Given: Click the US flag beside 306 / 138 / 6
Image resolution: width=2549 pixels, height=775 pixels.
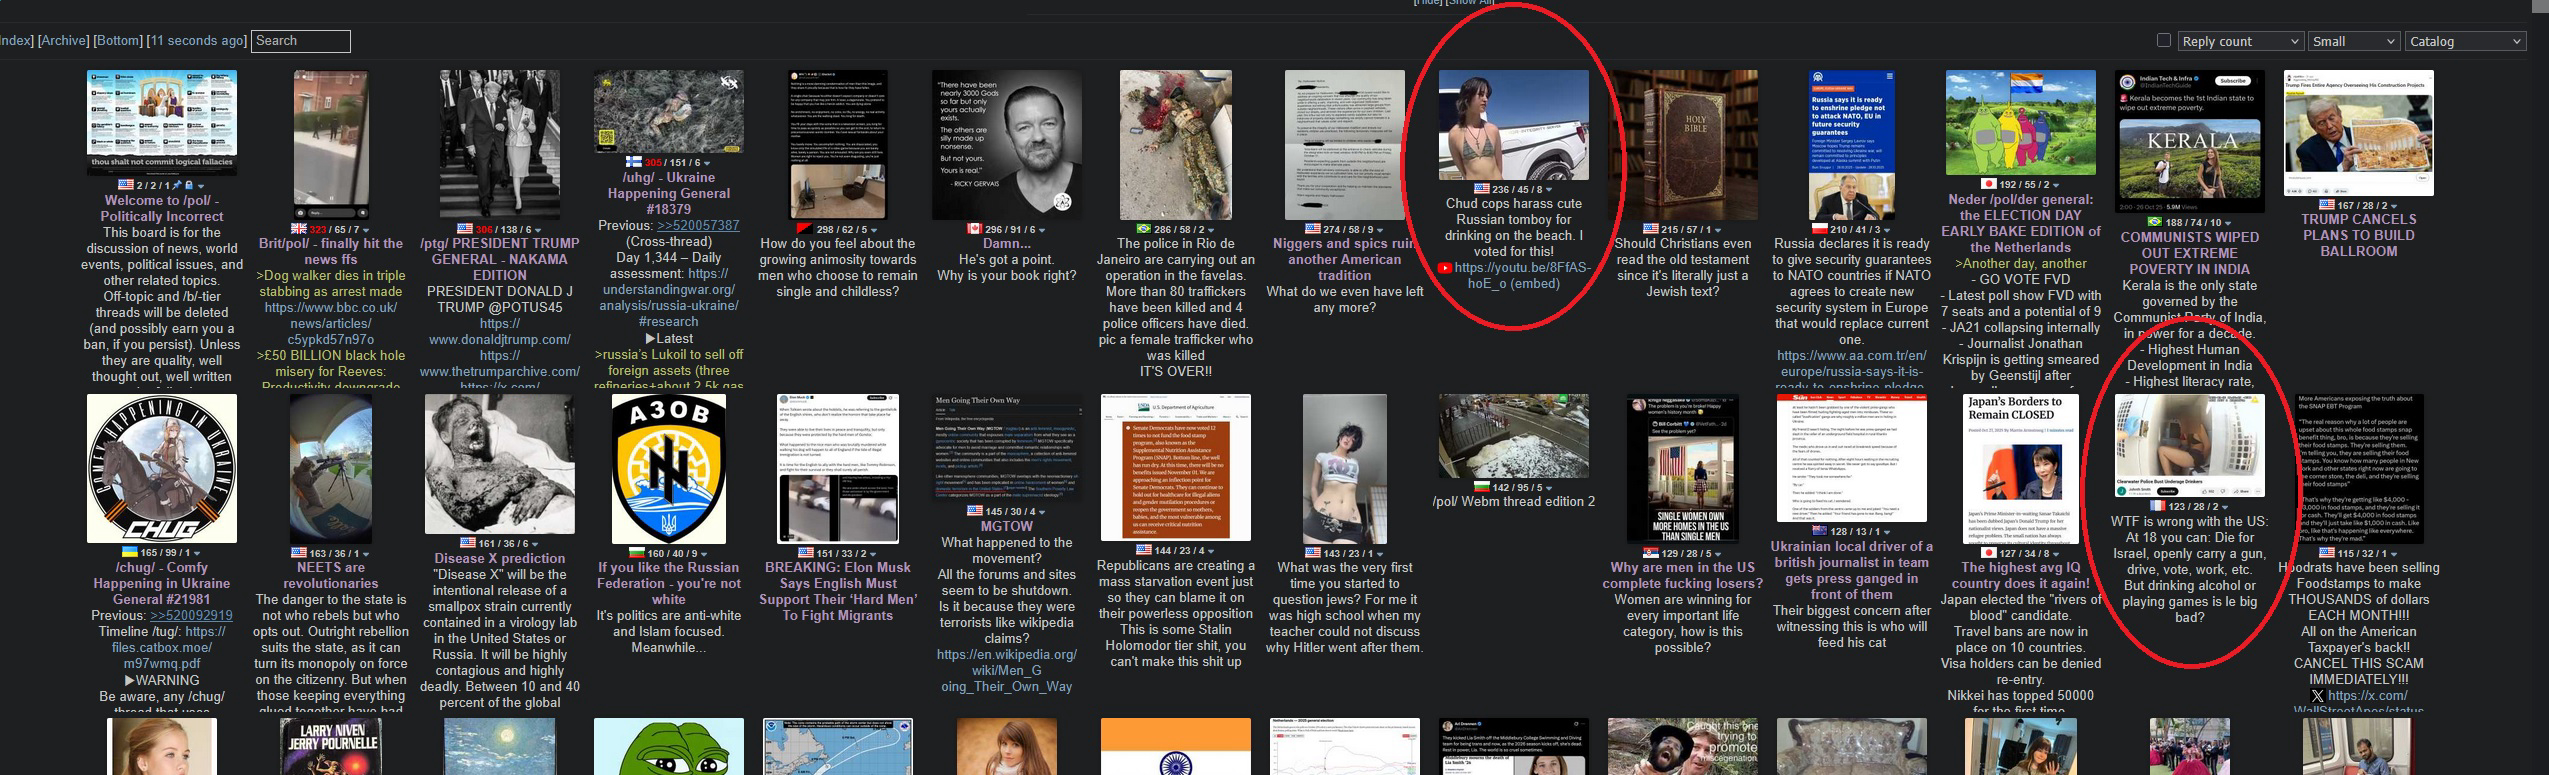Looking at the screenshot, I should 465,229.
